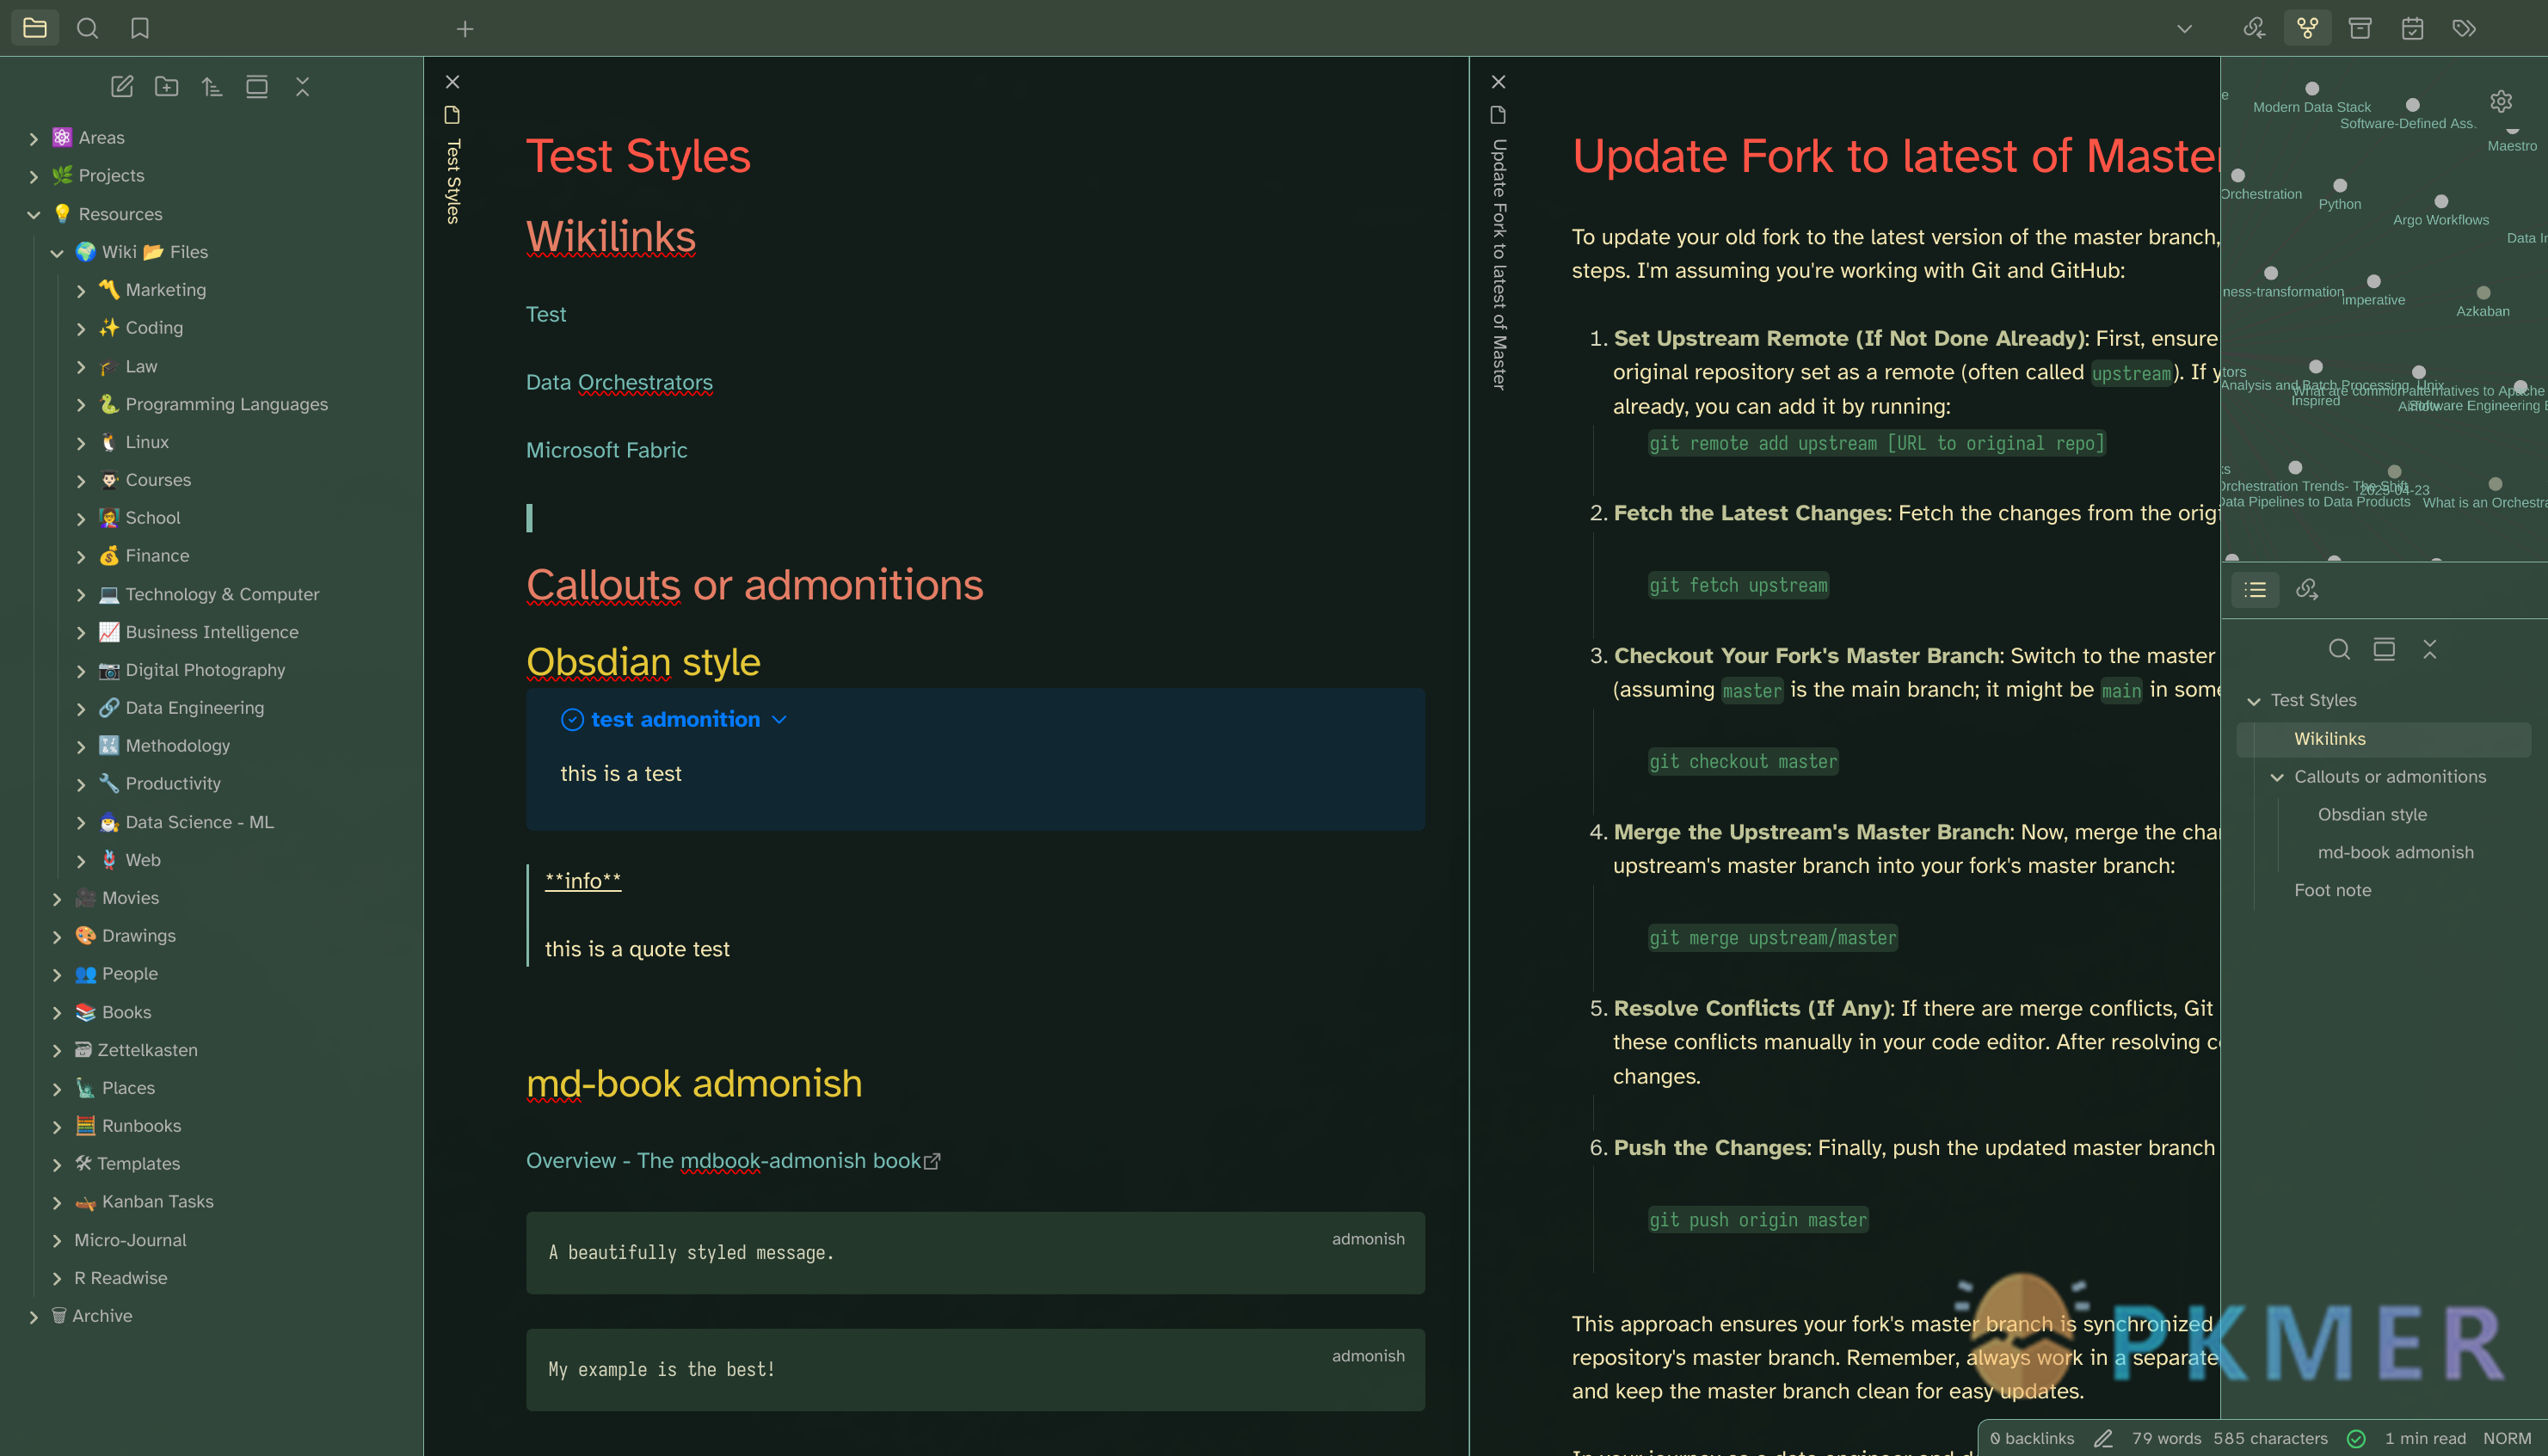Viewport: 2548px width, 1456px height.
Task: Click the 'git fetch upstream' code text
Action: pyautogui.click(x=1738, y=585)
